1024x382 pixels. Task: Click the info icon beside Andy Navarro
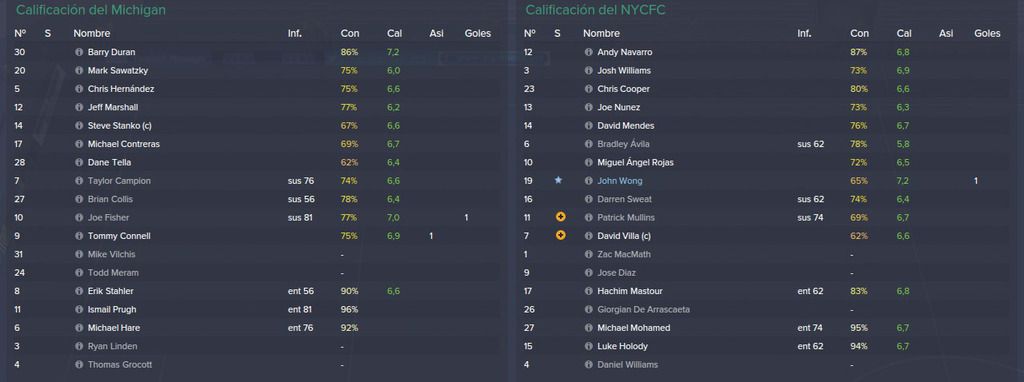click(588, 52)
